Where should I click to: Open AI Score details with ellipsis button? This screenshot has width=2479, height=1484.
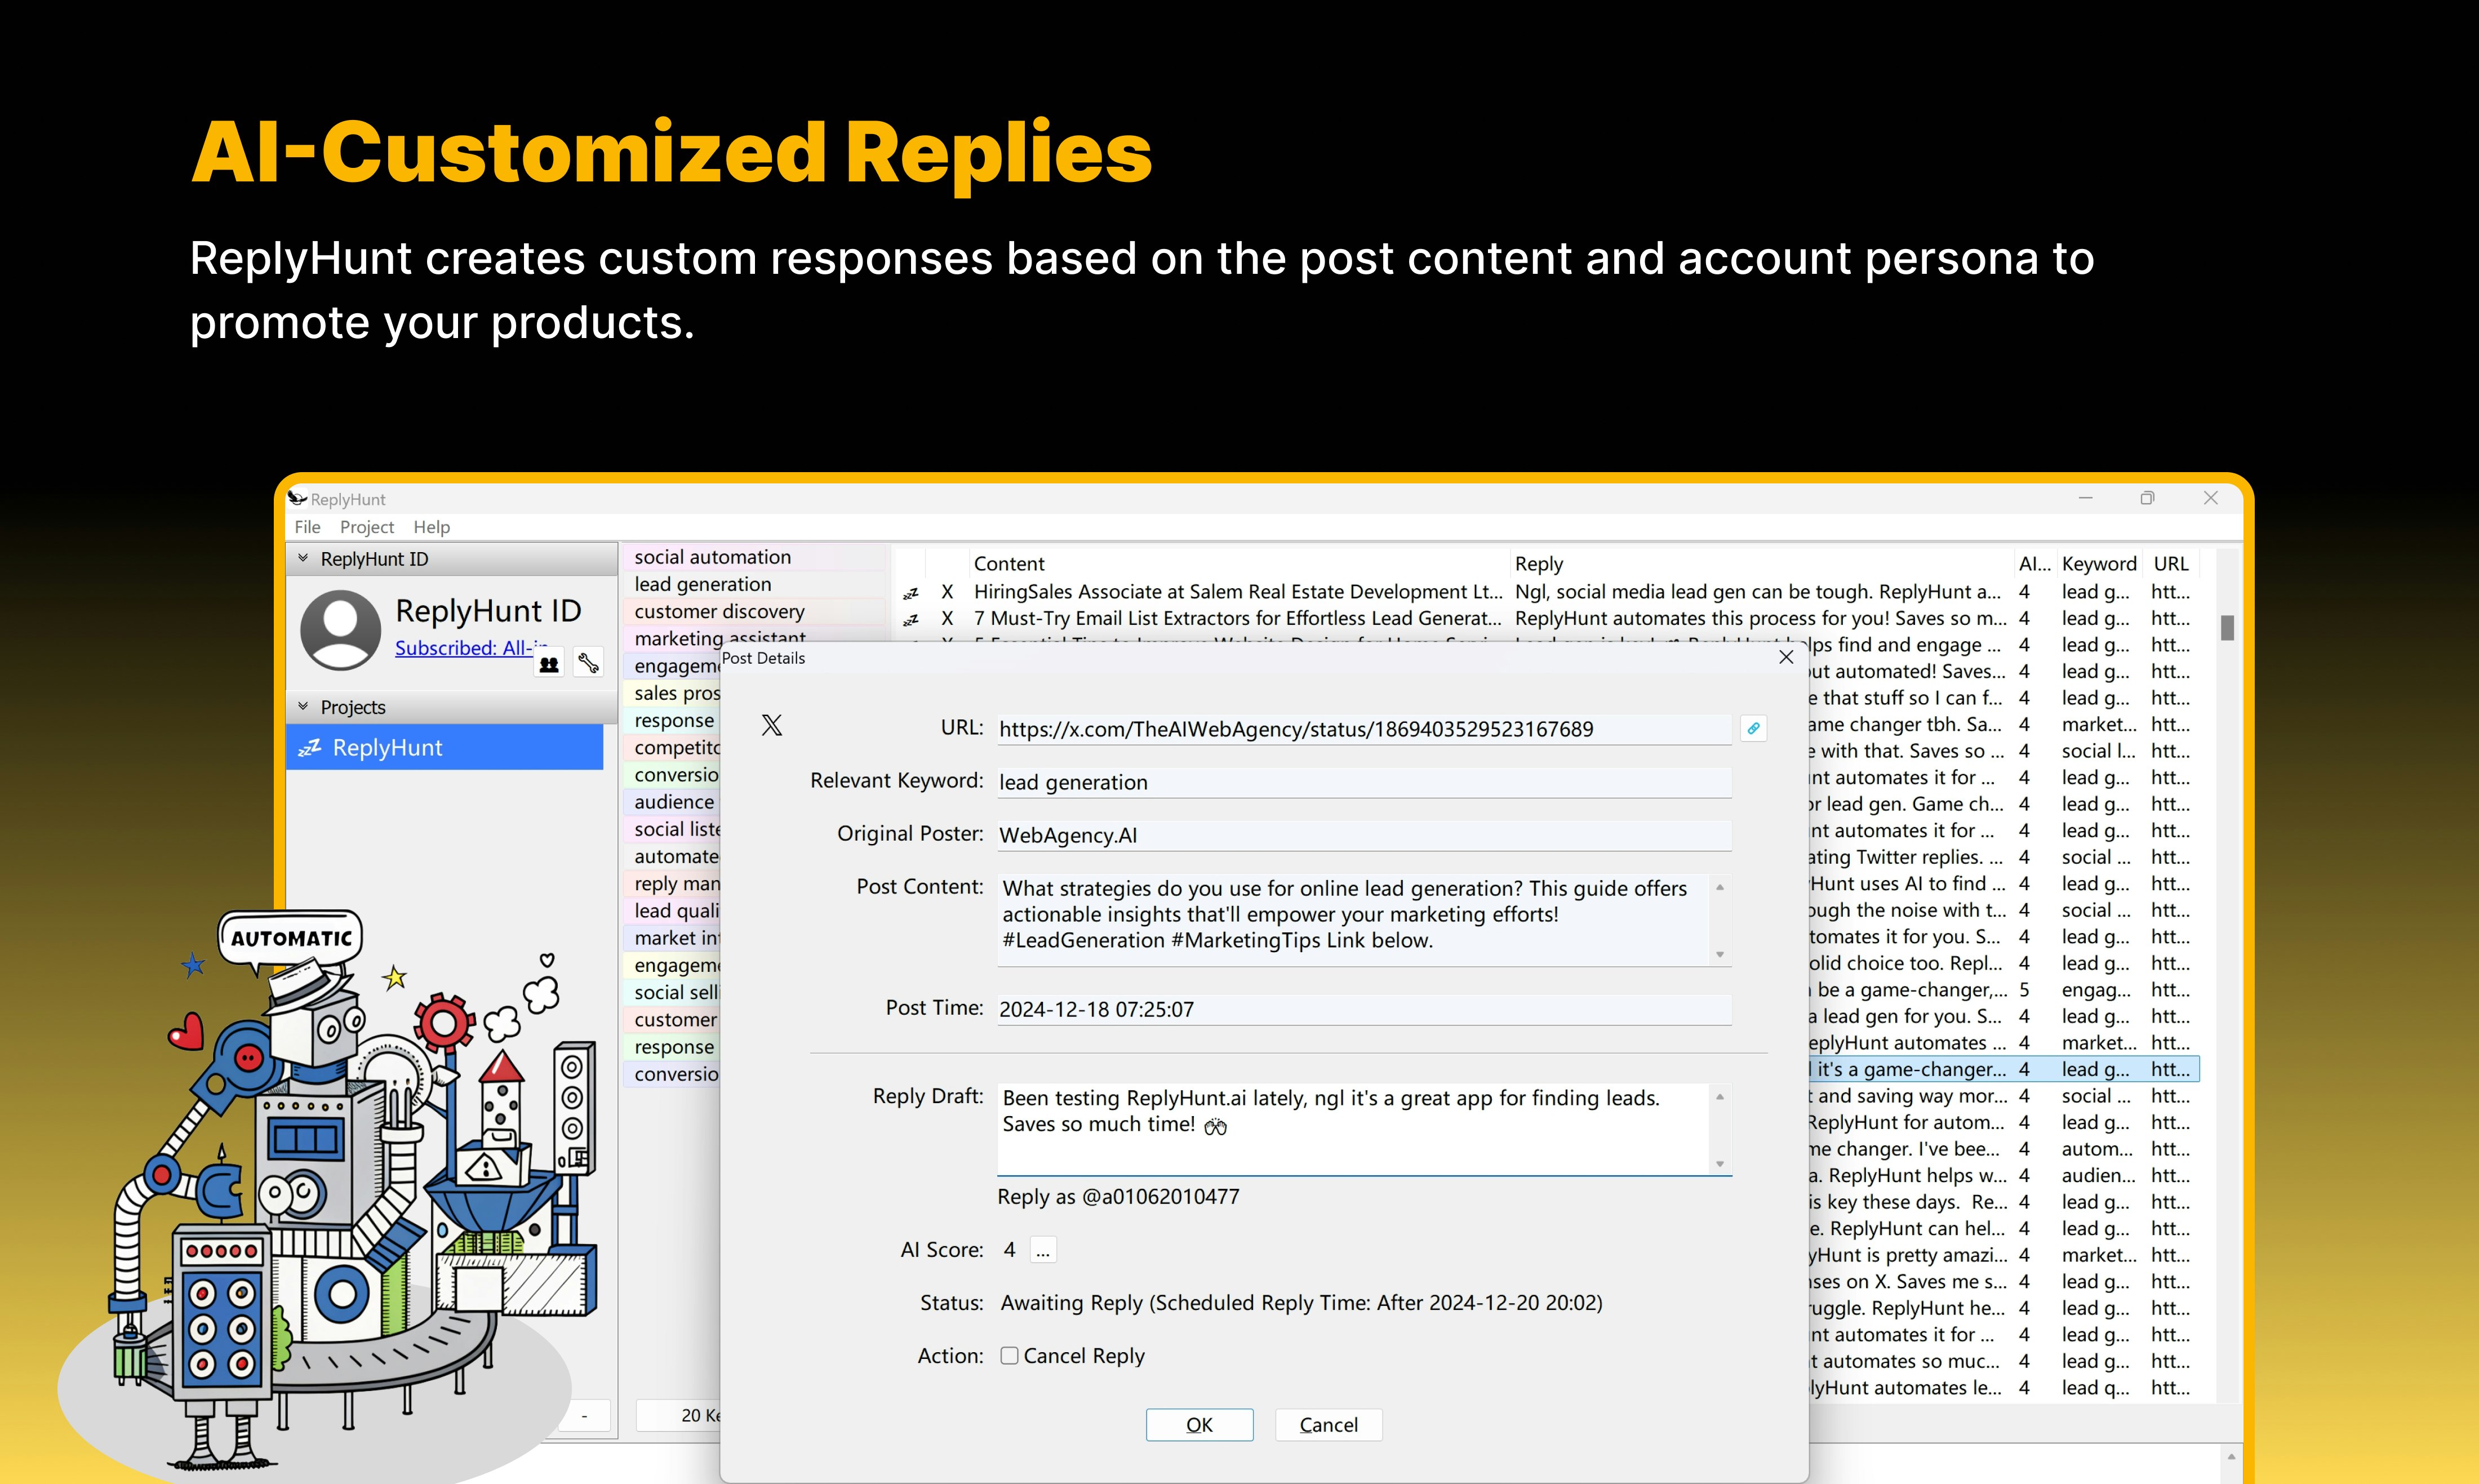(x=1043, y=1250)
